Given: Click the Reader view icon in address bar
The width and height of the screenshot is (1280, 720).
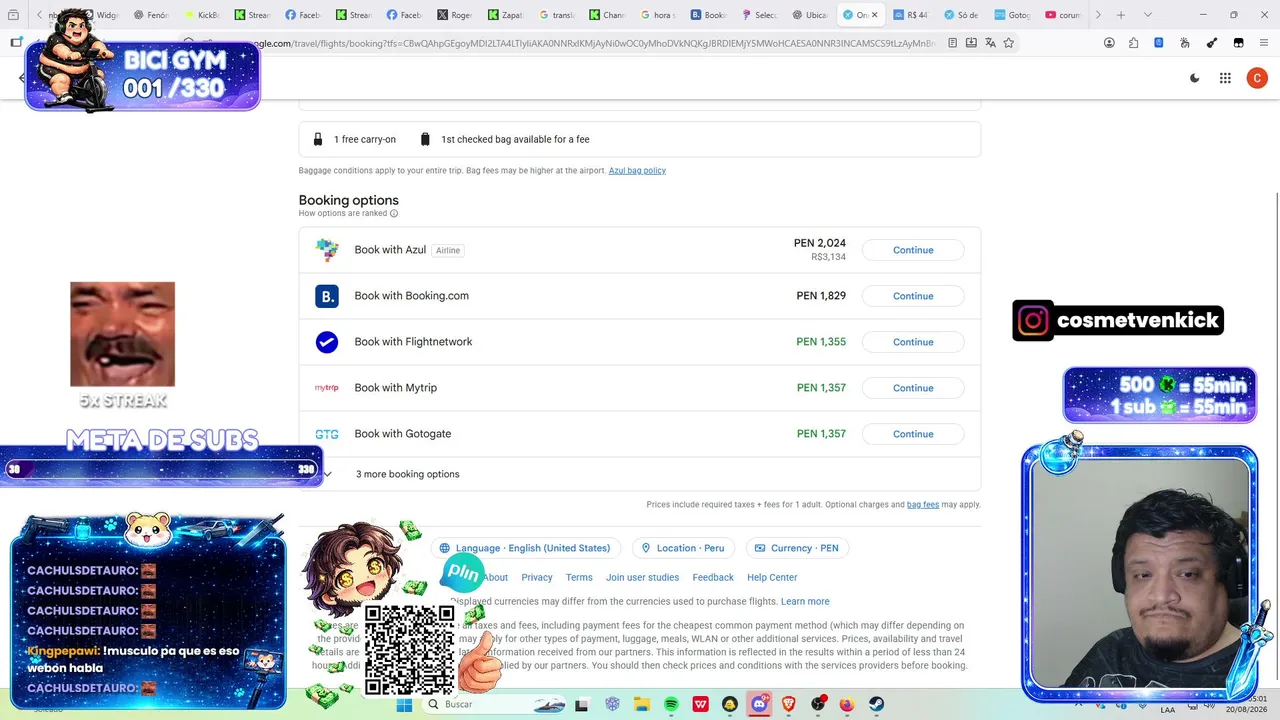Looking at the screenshot, I should (952, 43).
